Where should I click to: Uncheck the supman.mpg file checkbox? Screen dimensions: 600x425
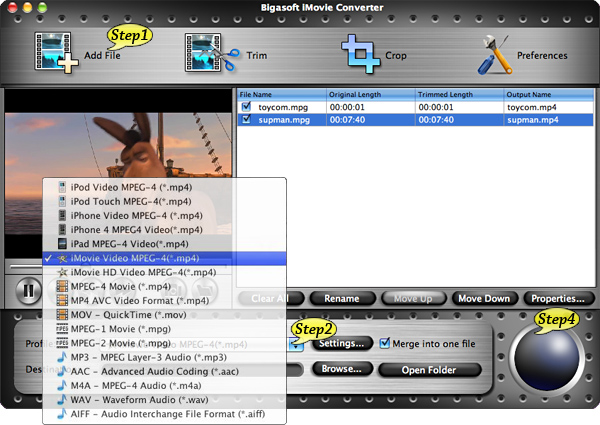click(246, 119)
